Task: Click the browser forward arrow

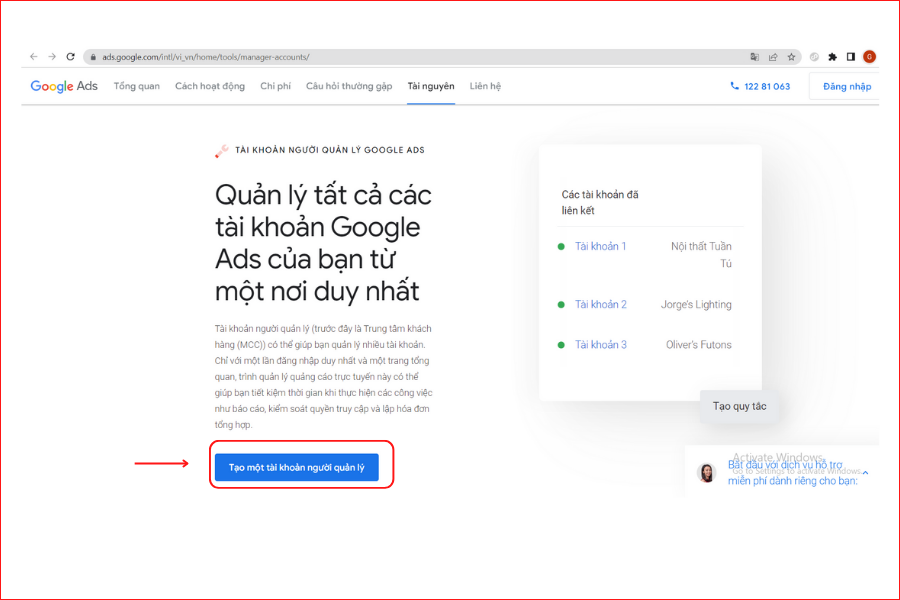Action: [x=52, y=57]
